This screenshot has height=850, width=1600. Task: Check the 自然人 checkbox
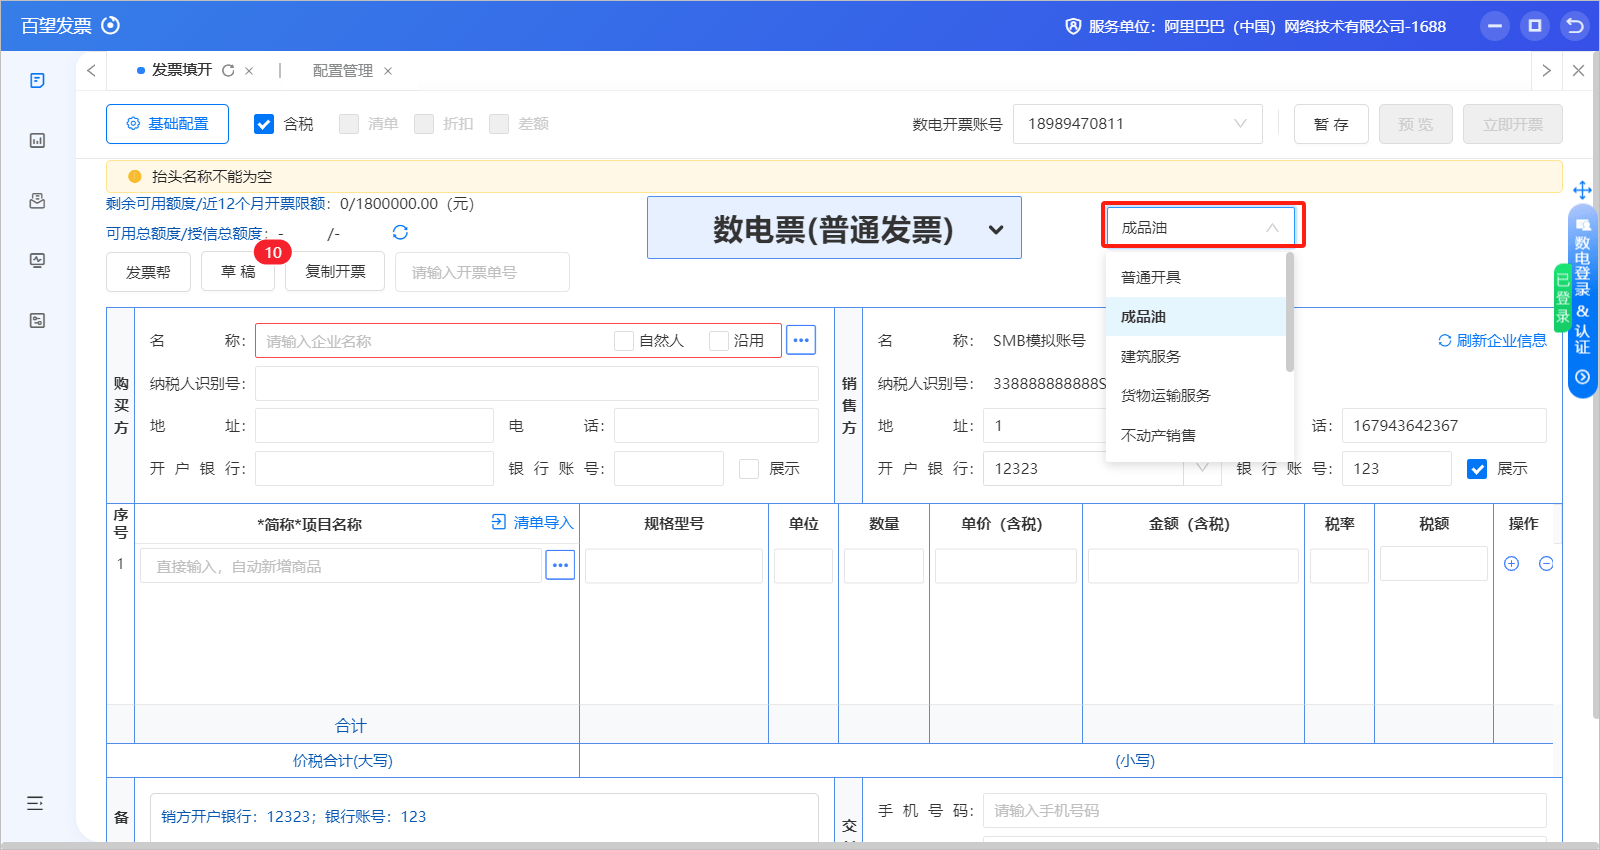[x=624, y=341]
